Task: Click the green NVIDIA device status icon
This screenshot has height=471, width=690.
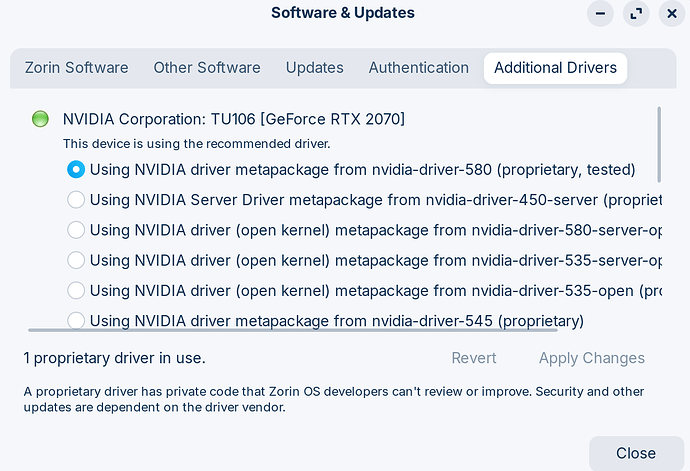Action: click(40, 120)
